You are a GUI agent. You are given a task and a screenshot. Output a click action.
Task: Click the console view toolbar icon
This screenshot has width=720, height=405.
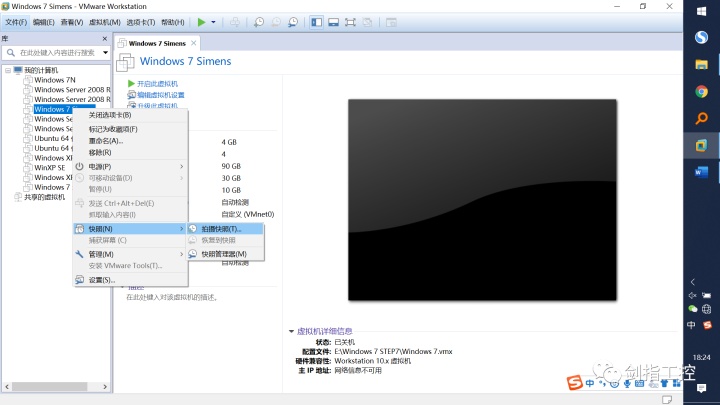(391, 22)
